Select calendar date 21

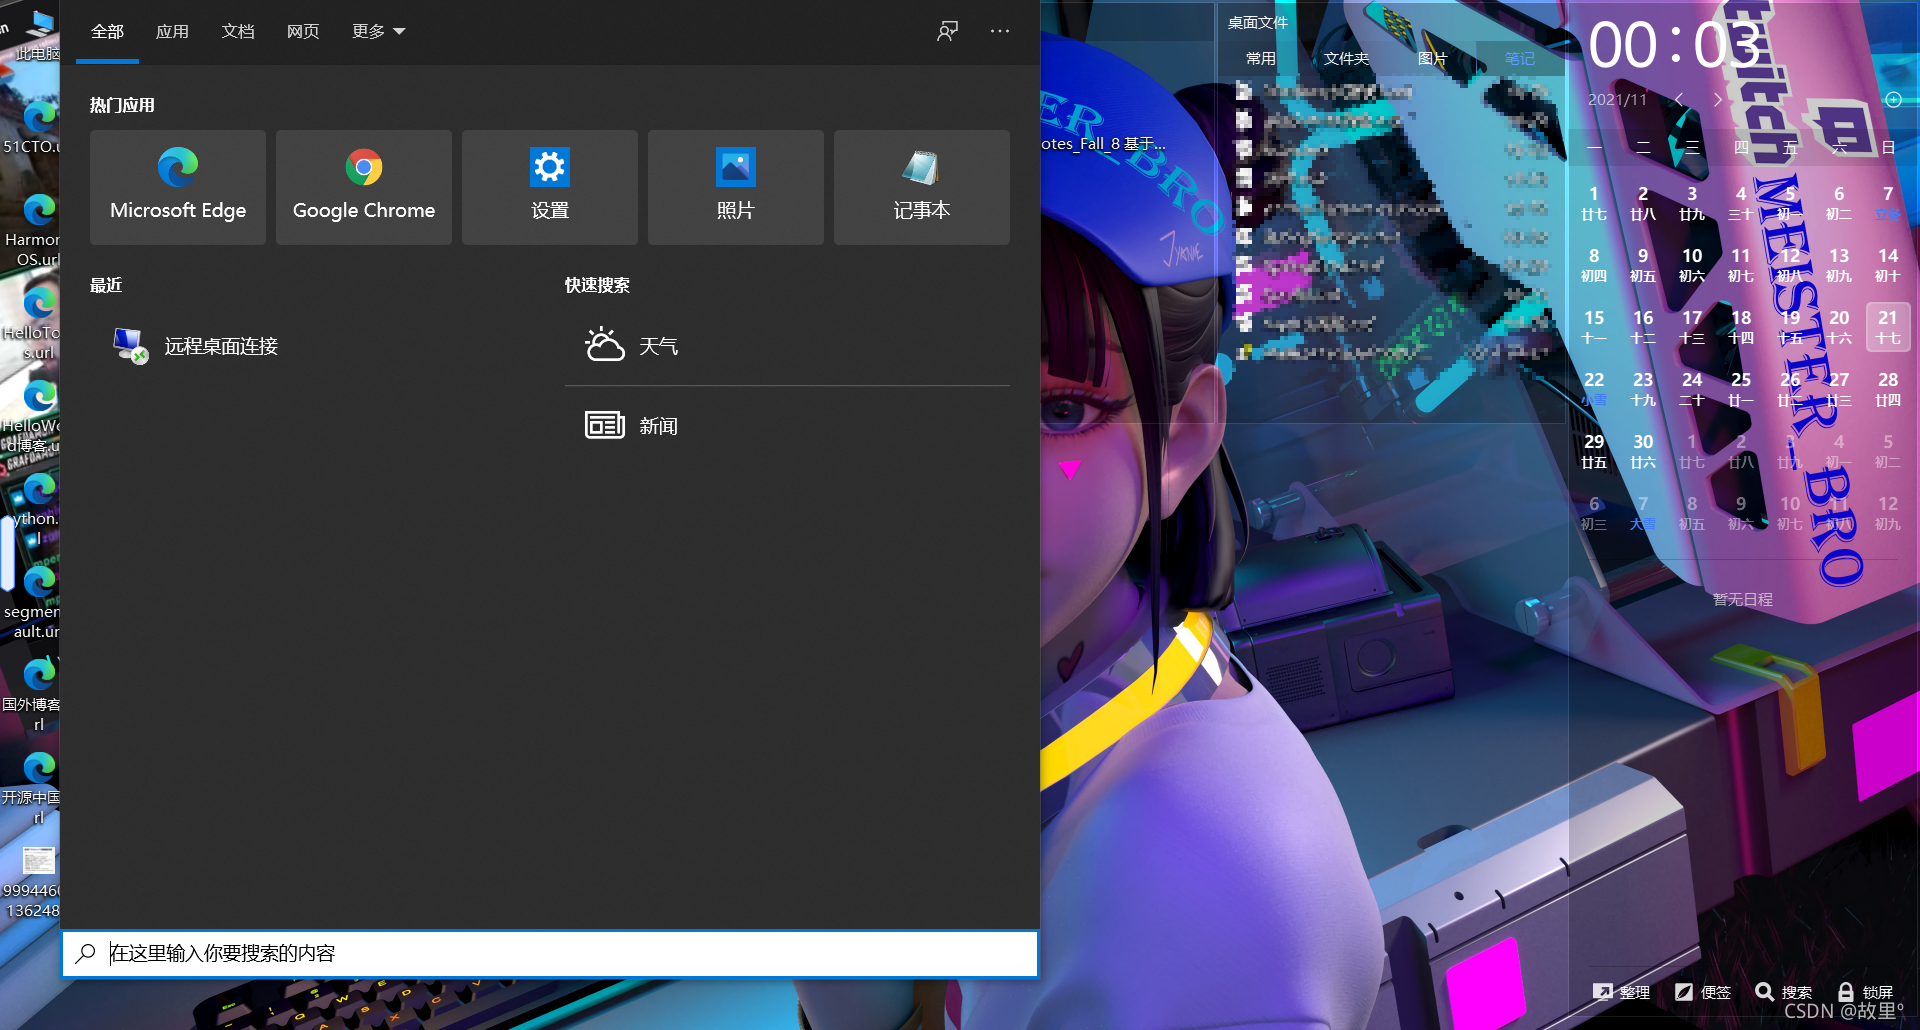pos(1888,327)
